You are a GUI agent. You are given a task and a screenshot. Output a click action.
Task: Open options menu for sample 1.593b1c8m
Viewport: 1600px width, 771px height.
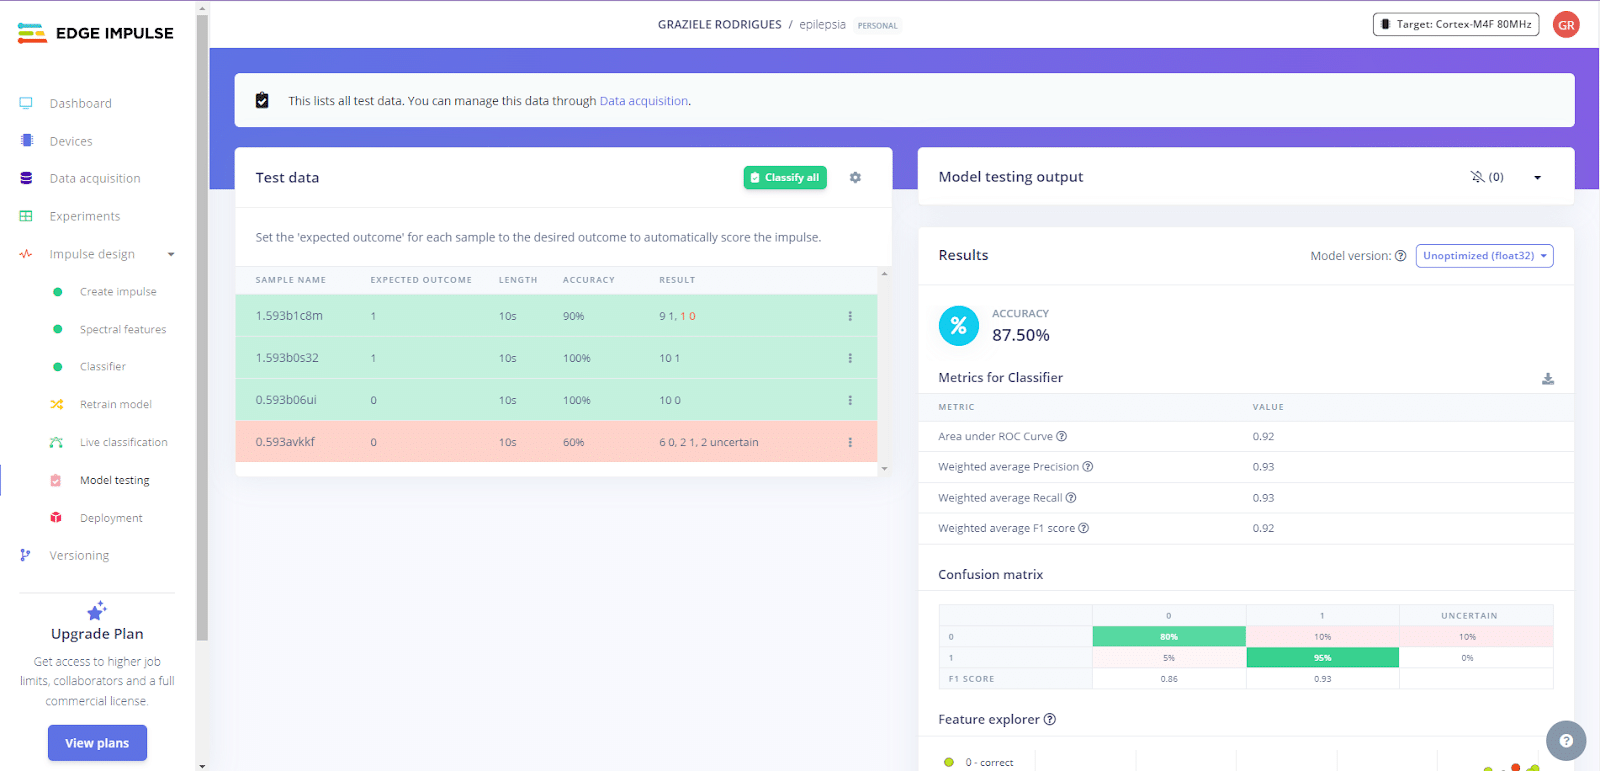[x=850, y=316]
